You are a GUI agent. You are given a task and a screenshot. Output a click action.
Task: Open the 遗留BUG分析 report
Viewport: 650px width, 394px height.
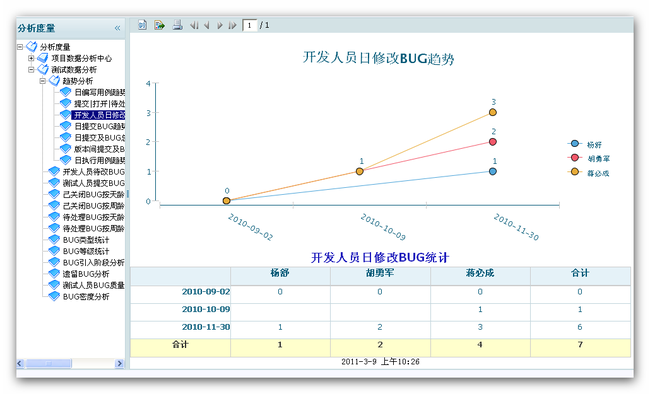[86, 274]
